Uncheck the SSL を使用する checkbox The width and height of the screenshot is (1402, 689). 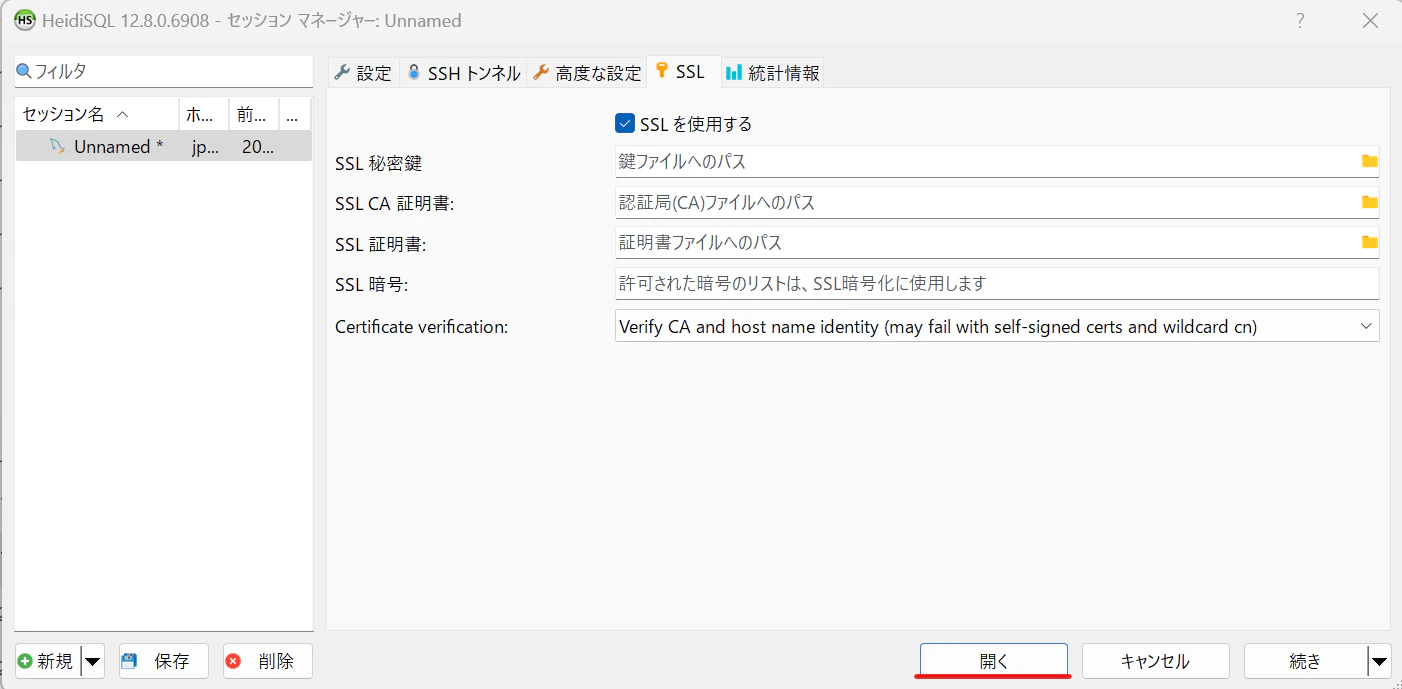tap(625, 124)
